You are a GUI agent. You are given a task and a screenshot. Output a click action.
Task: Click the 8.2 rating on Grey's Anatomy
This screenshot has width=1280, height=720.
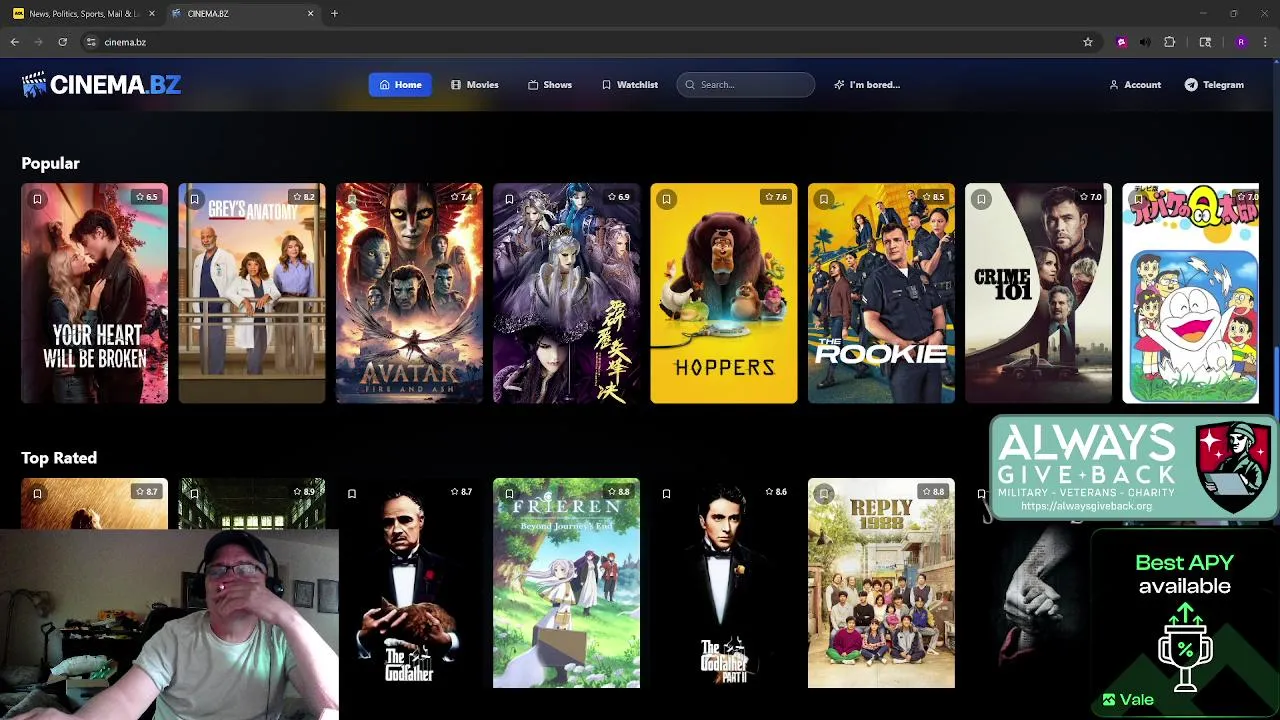coord(303,197)
